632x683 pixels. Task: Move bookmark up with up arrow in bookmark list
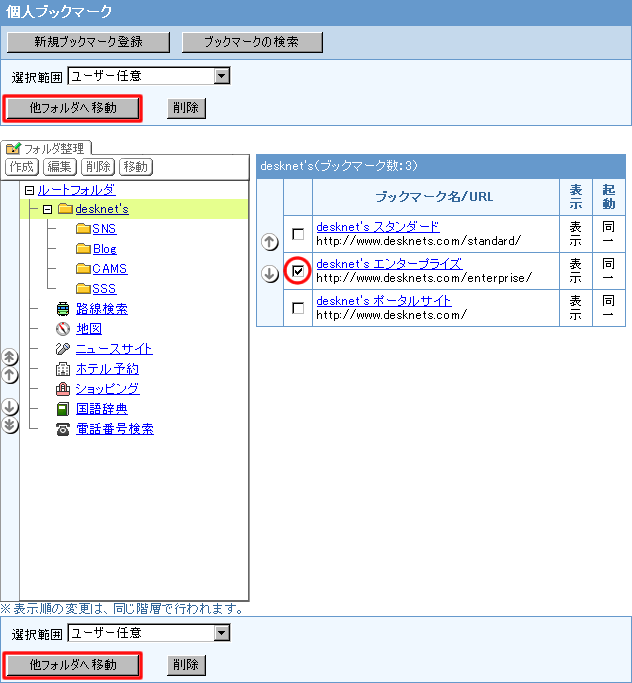270,242
